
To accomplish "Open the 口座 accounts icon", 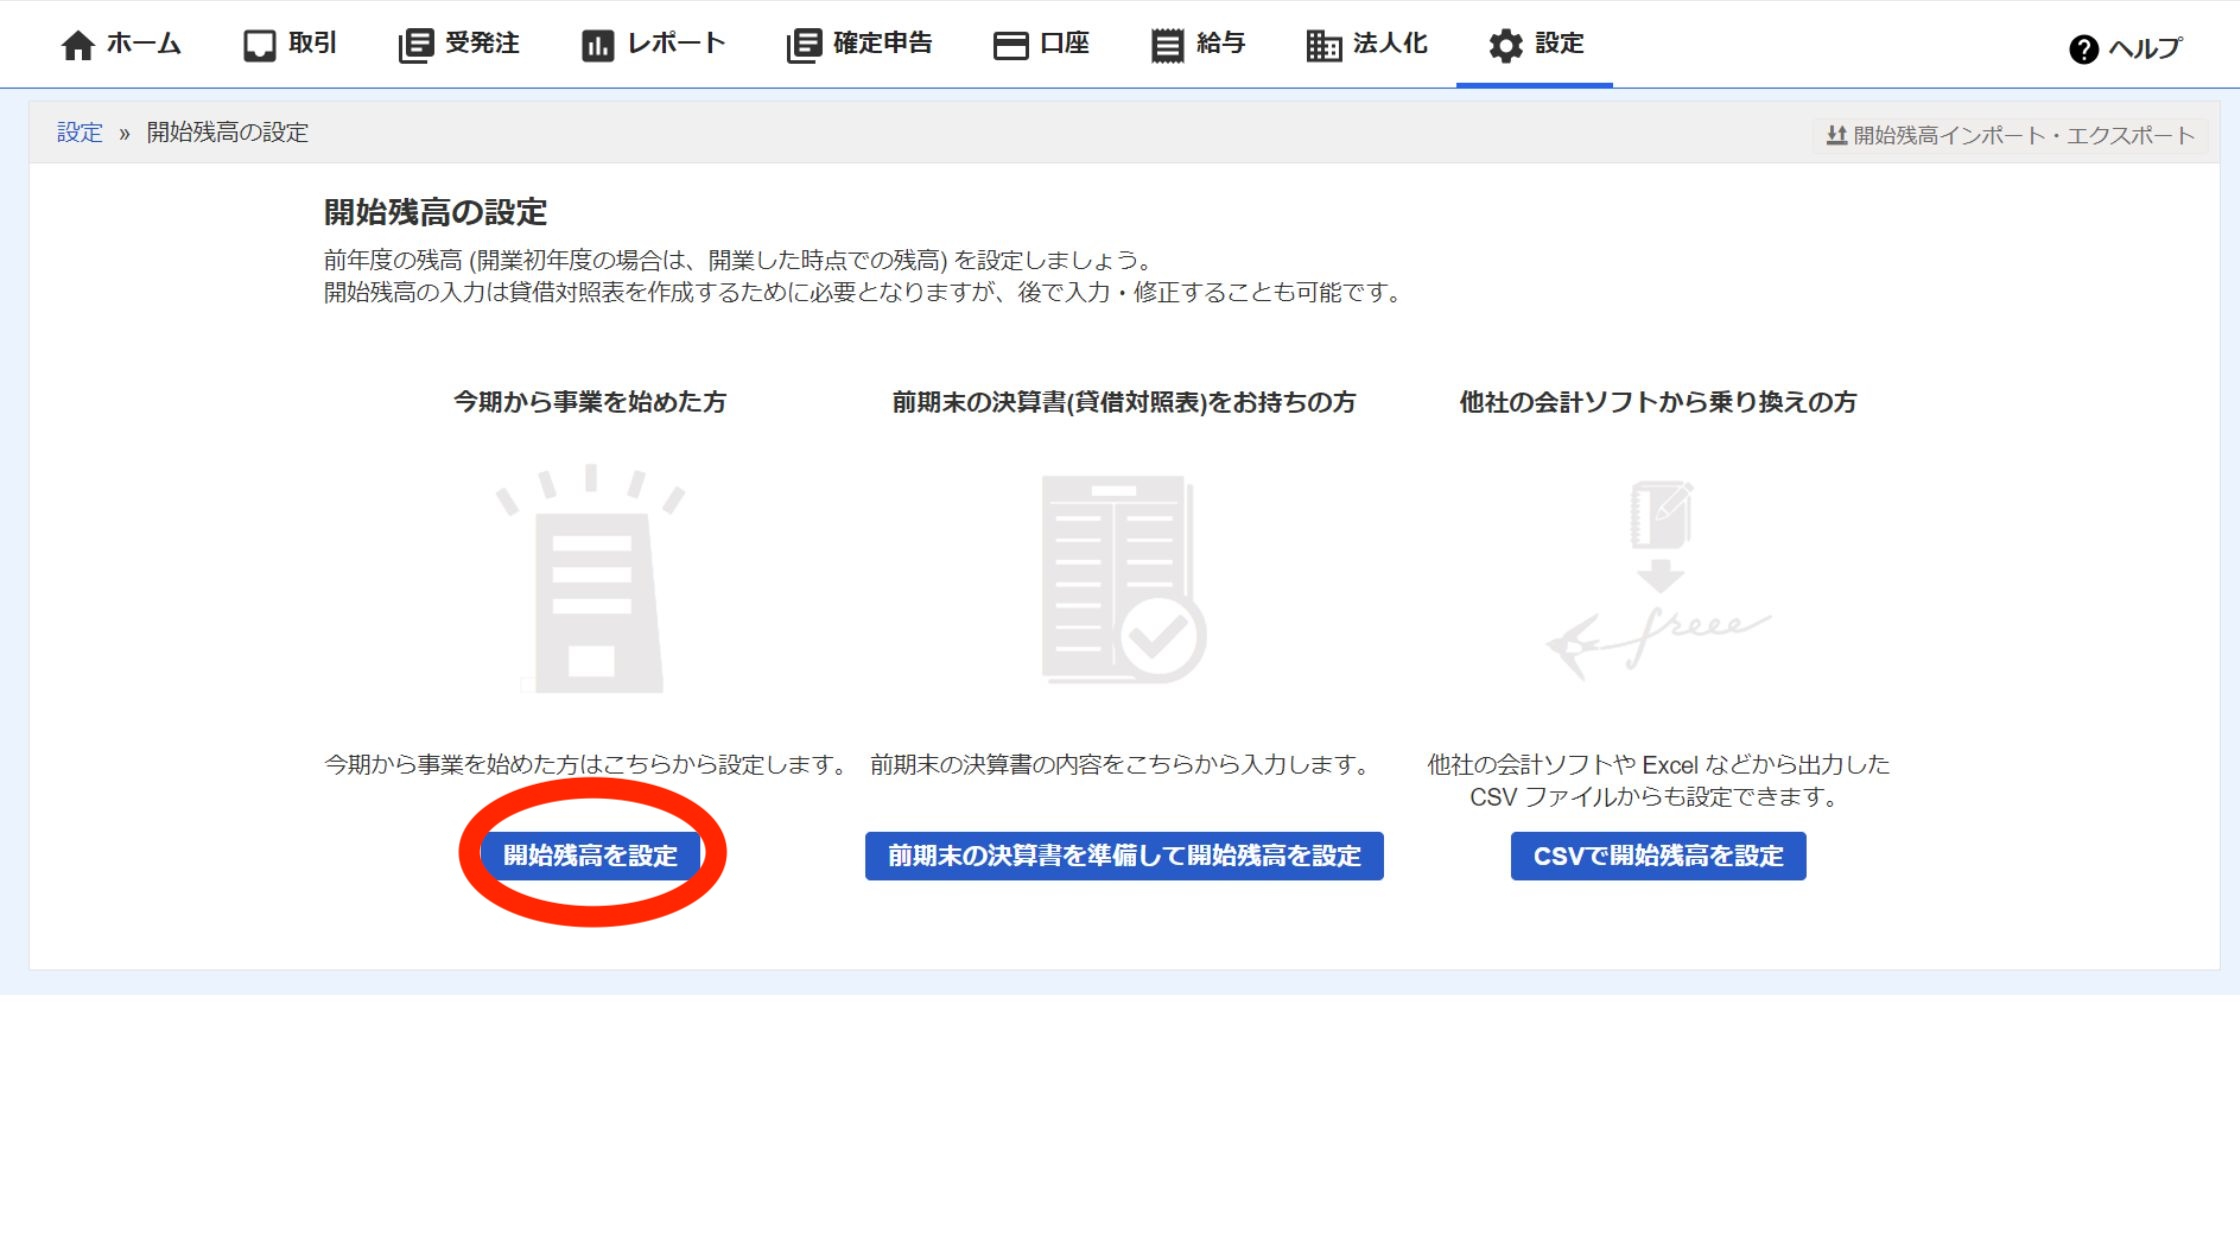I will [1010, 44].
